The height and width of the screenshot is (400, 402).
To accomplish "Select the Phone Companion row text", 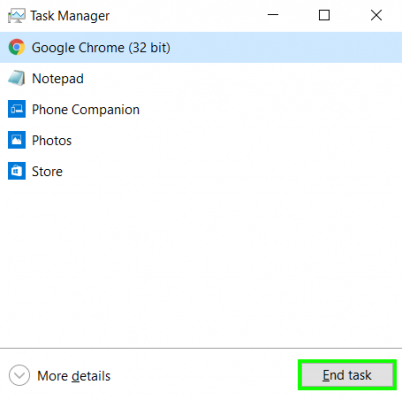I will click(x=86, y=110).
